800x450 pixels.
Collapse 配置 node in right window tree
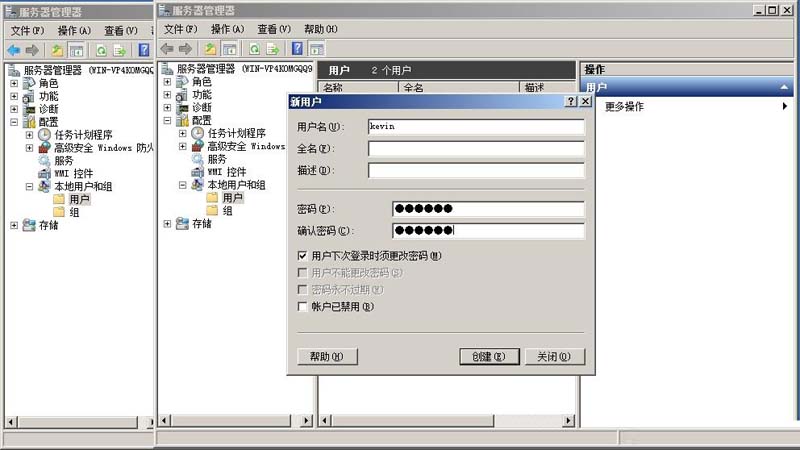pyautogui.click(x=167, y=120)
